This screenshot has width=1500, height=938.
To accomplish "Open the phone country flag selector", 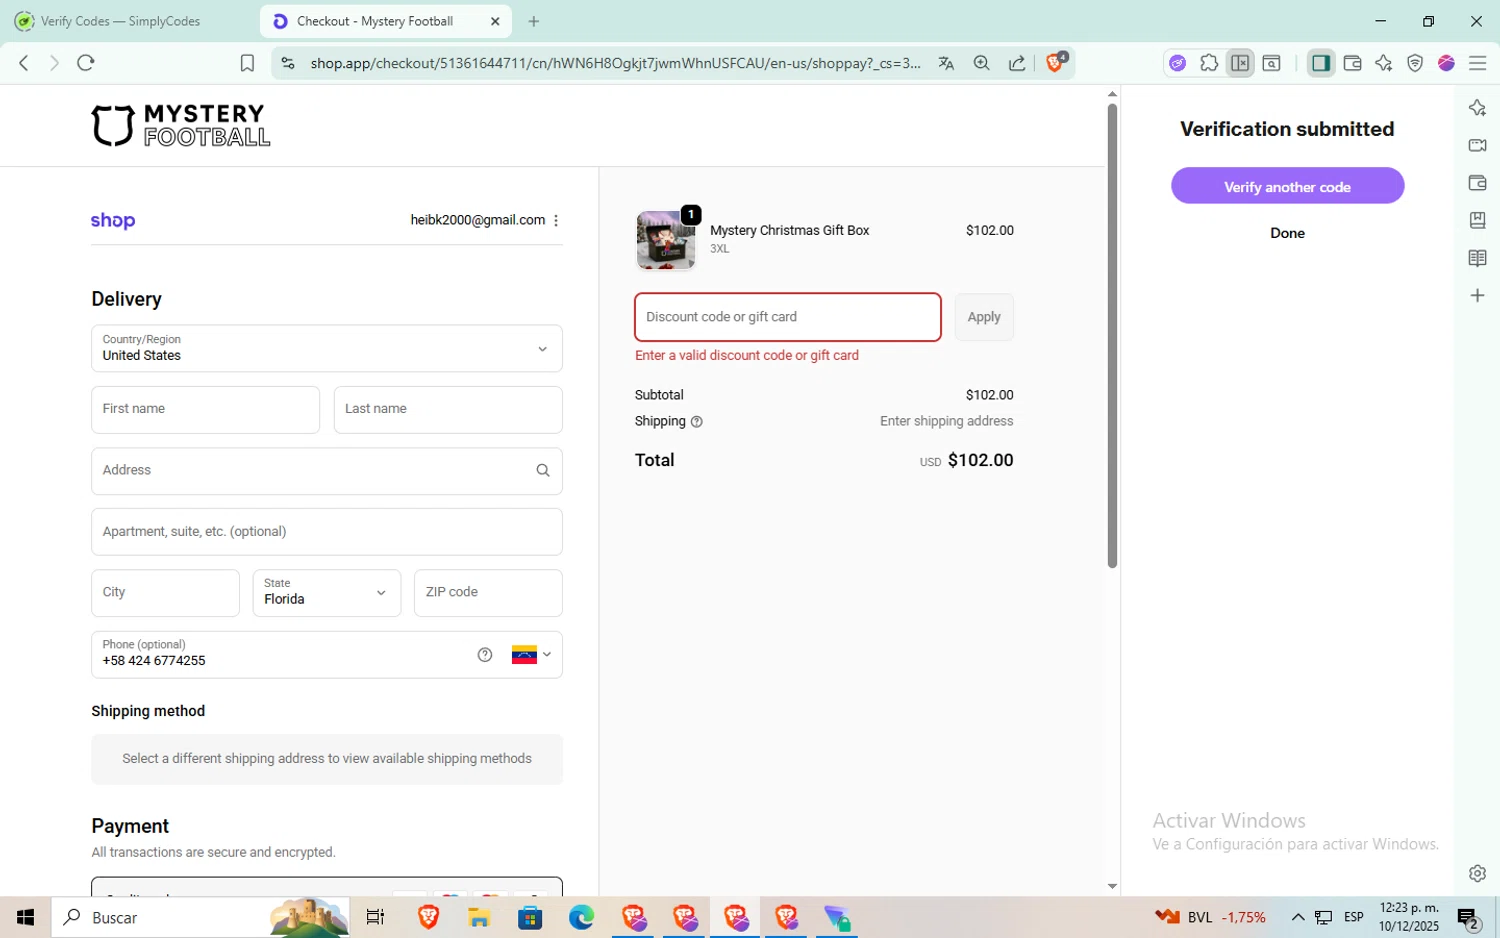I will point(532,655).
